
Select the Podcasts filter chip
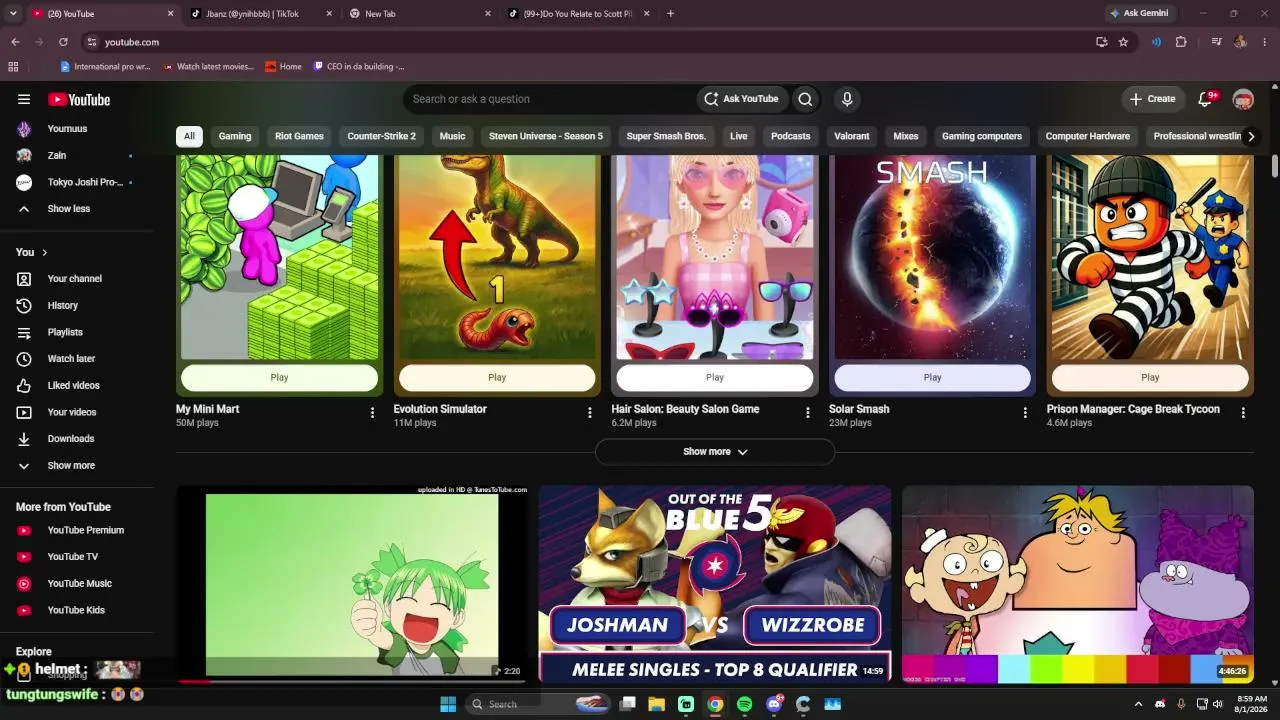click(x=790, y=136)
